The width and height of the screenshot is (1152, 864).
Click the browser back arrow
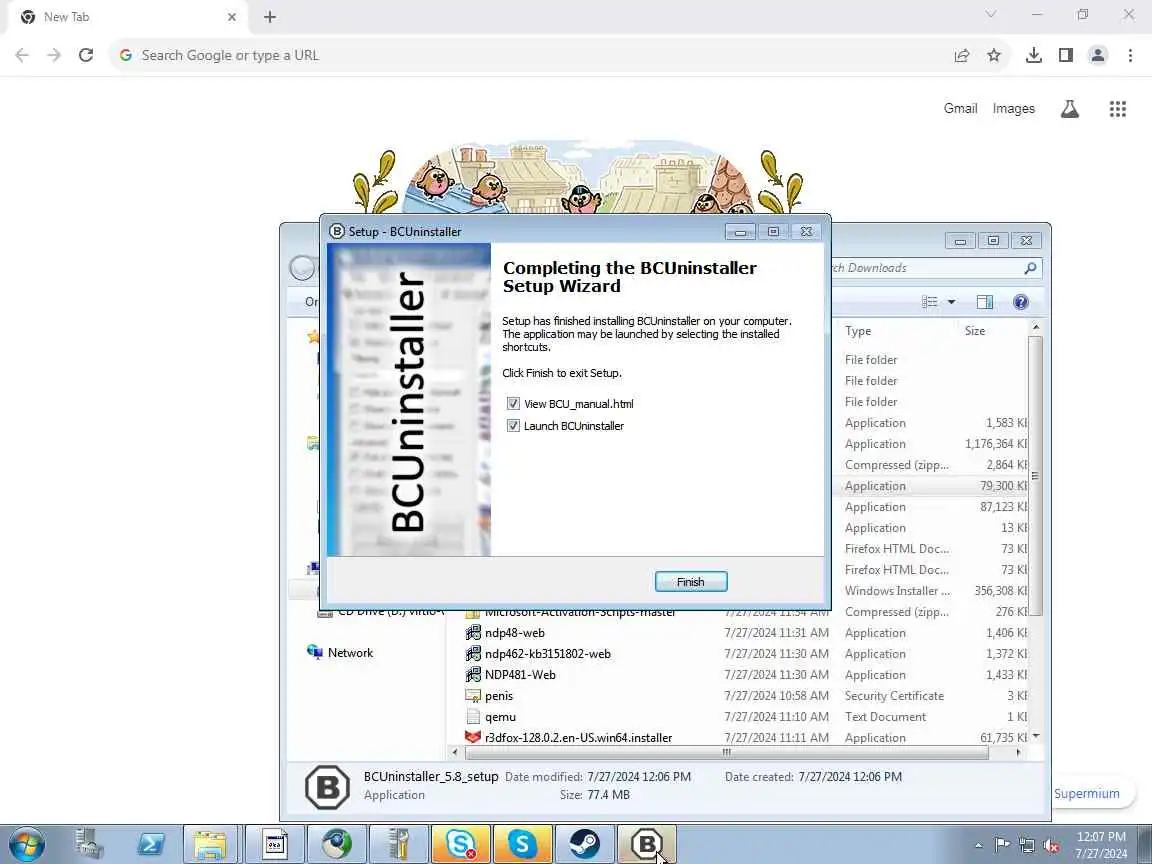click(22, 55)
